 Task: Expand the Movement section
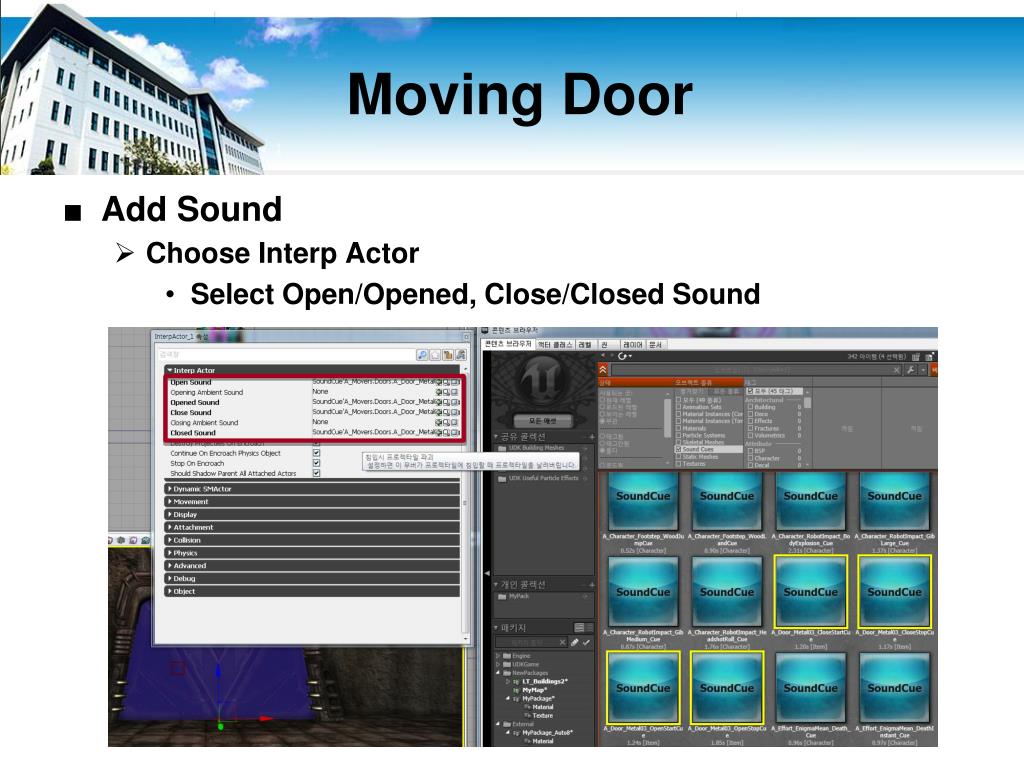(169, 502)
